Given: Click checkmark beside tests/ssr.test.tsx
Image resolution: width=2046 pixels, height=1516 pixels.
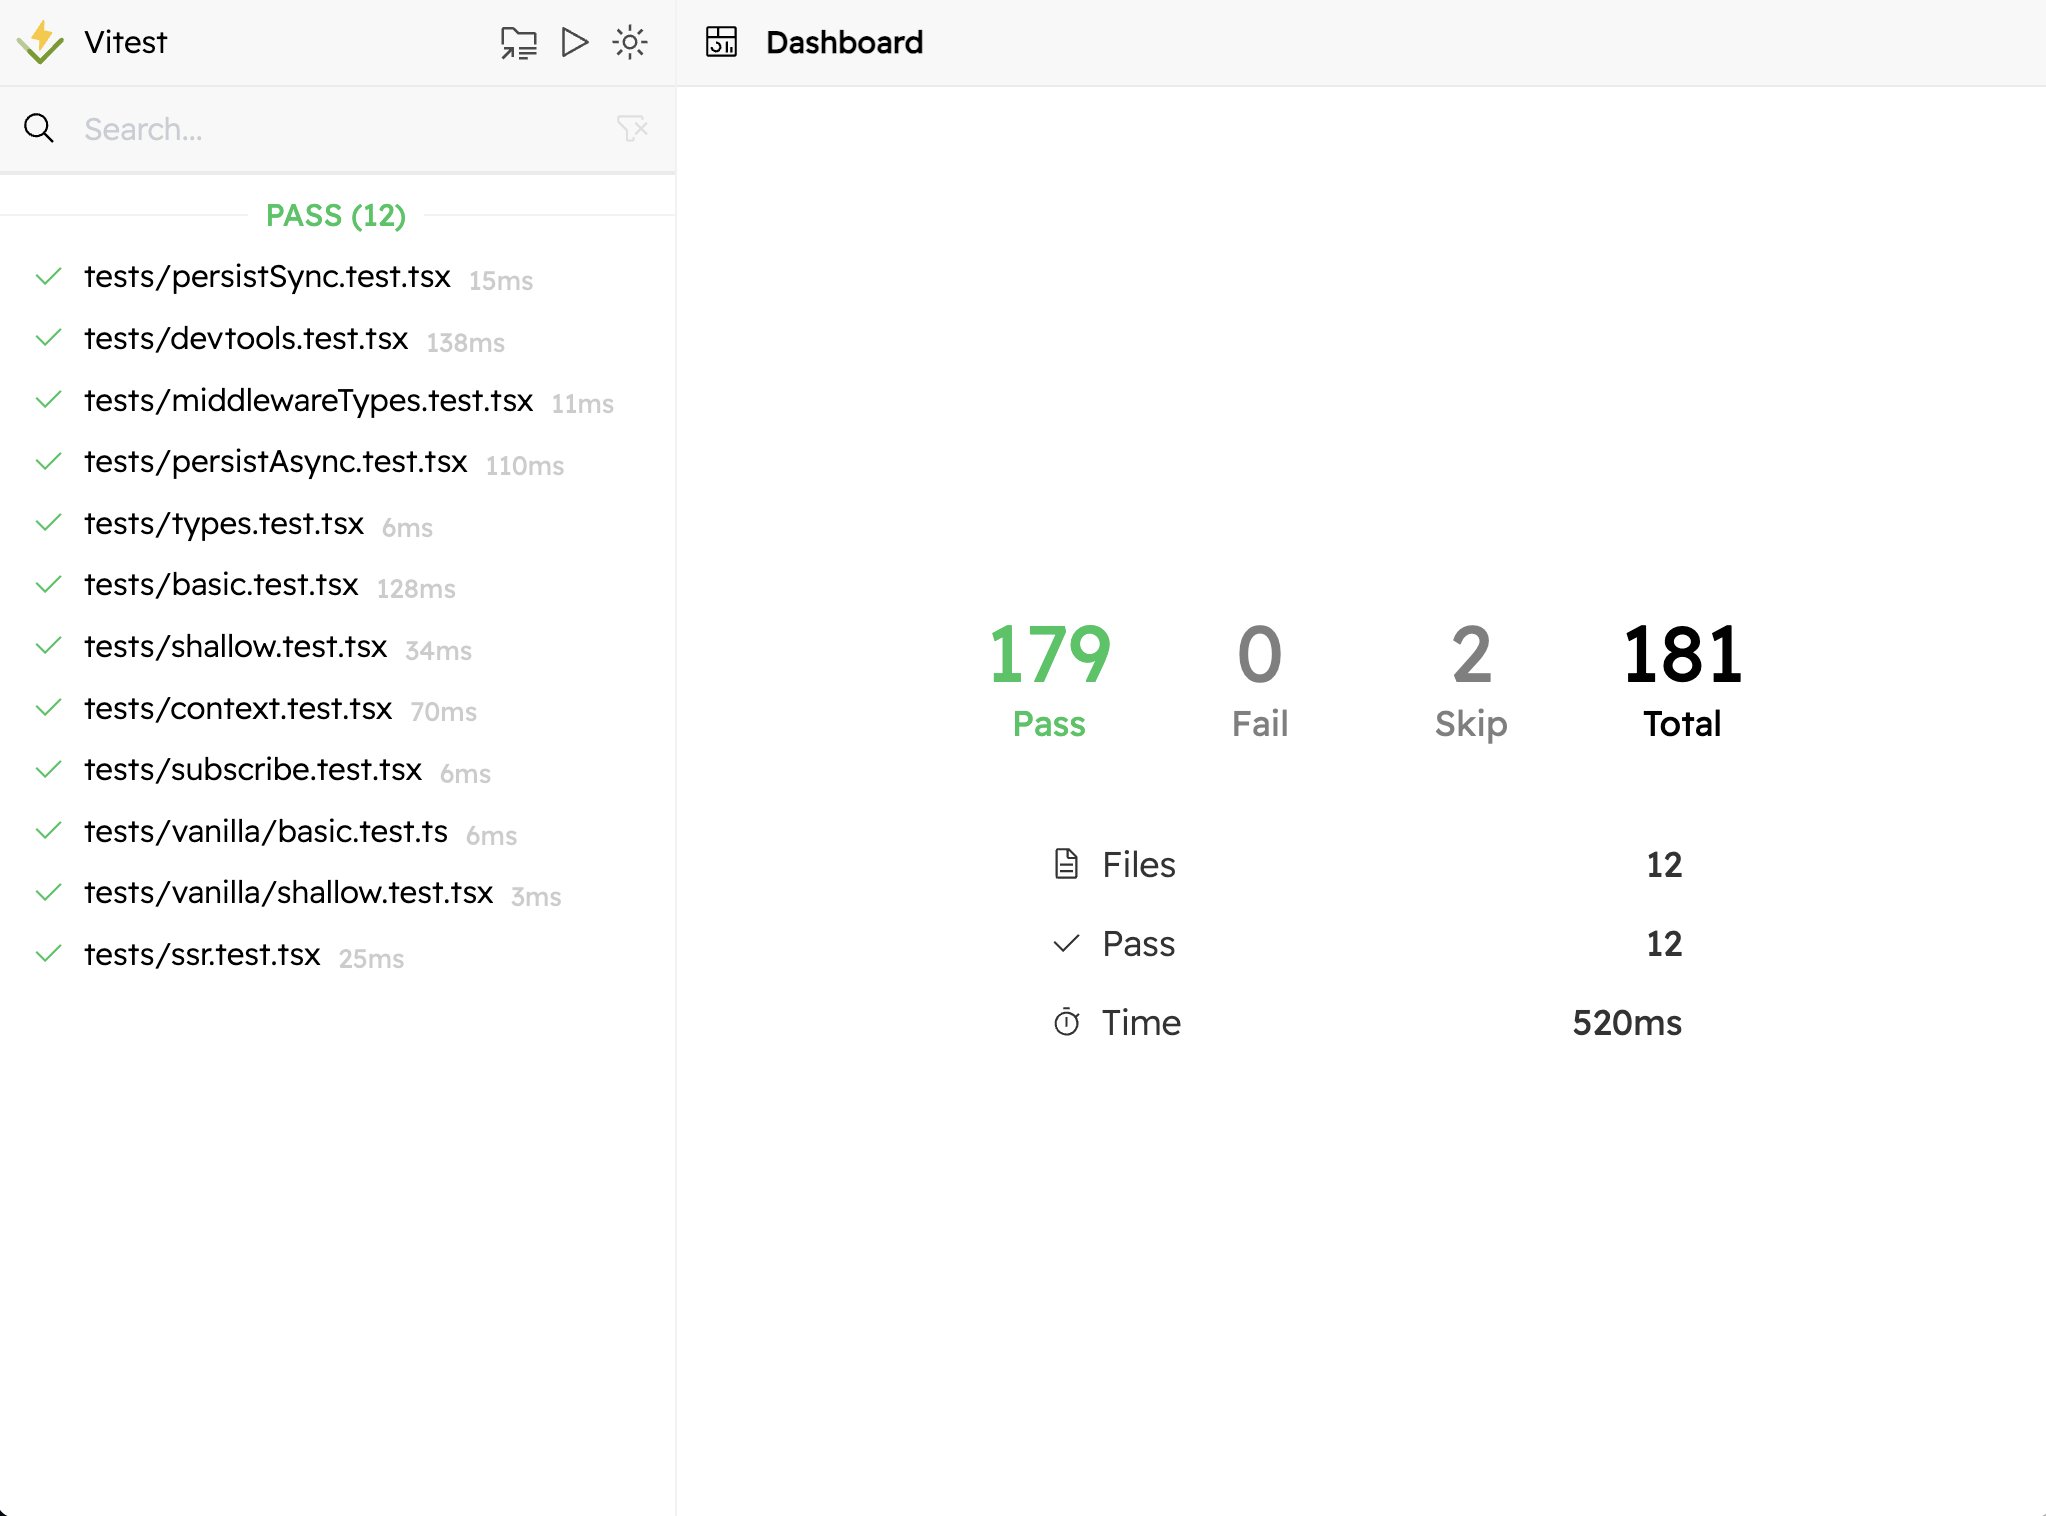Looking at the screenshot, I should coord(48,954).
